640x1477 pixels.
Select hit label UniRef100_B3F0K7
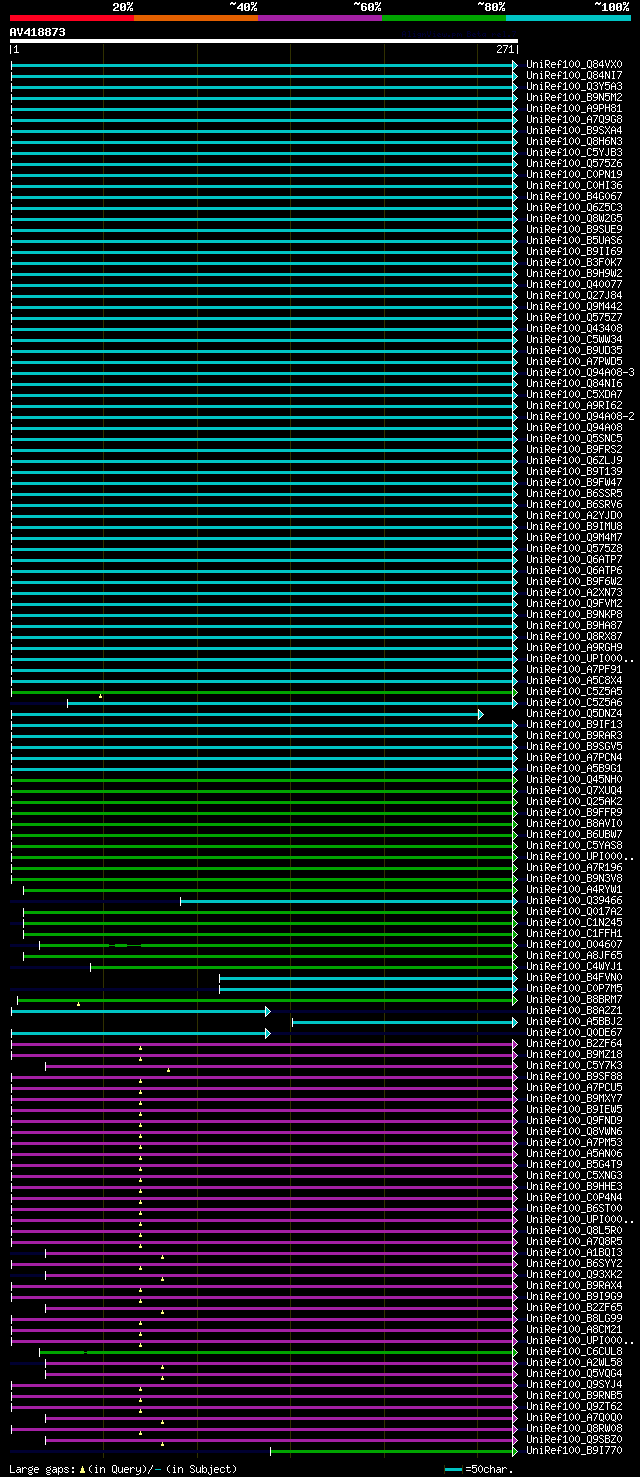click(573, 262)
